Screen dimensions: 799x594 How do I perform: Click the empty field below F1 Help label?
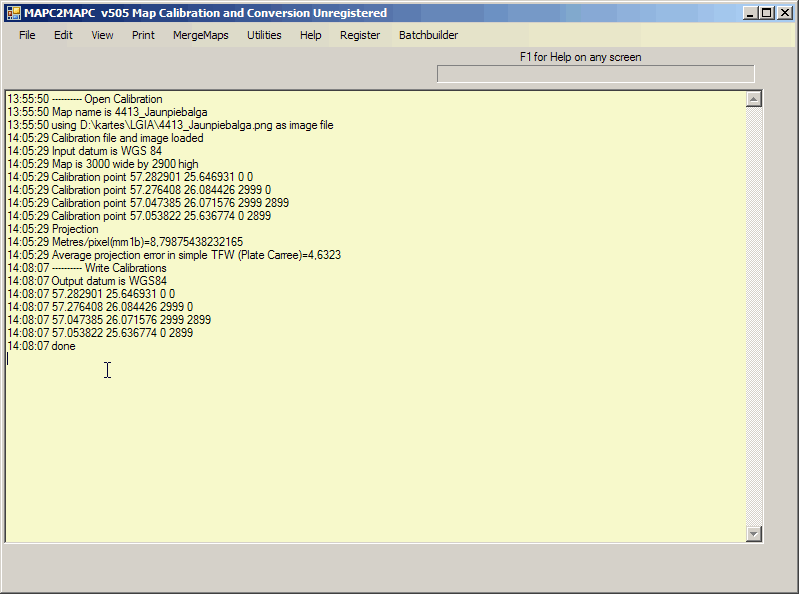(x=595, y=74)
